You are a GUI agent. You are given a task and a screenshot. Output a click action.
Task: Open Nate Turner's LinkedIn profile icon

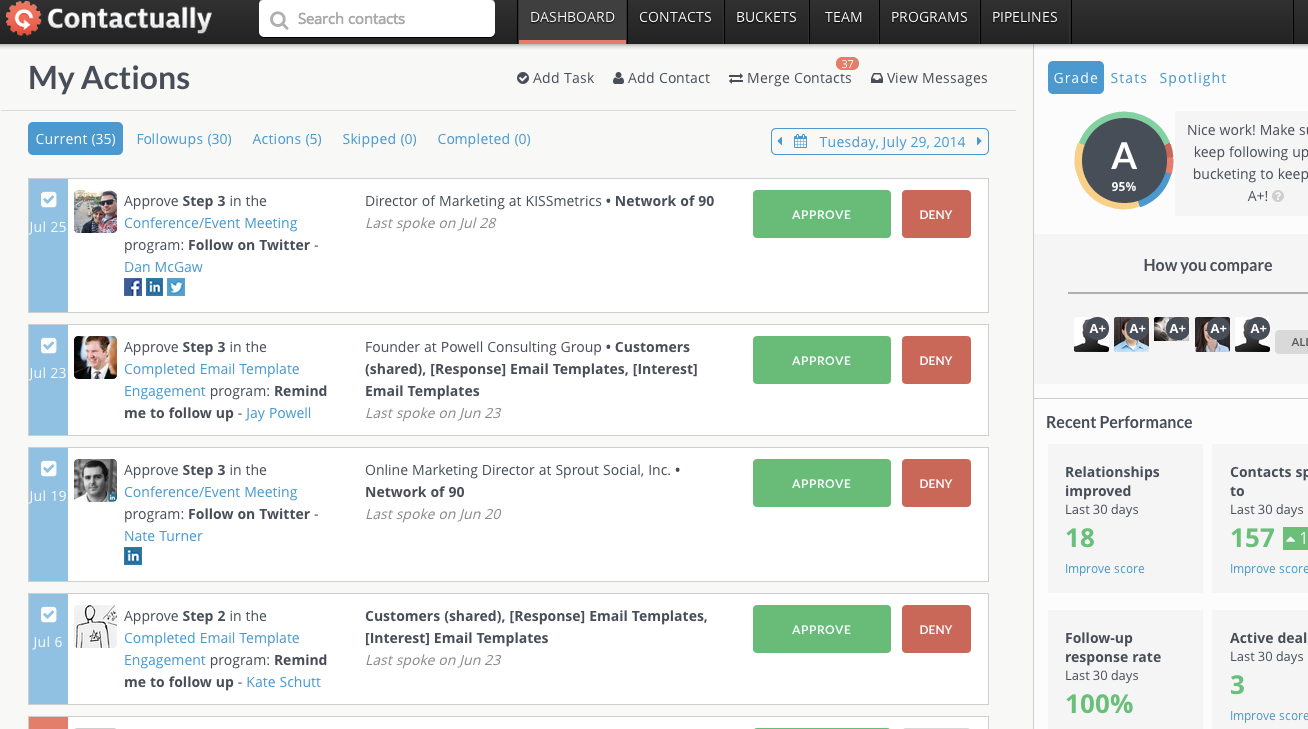pos(133,555)
